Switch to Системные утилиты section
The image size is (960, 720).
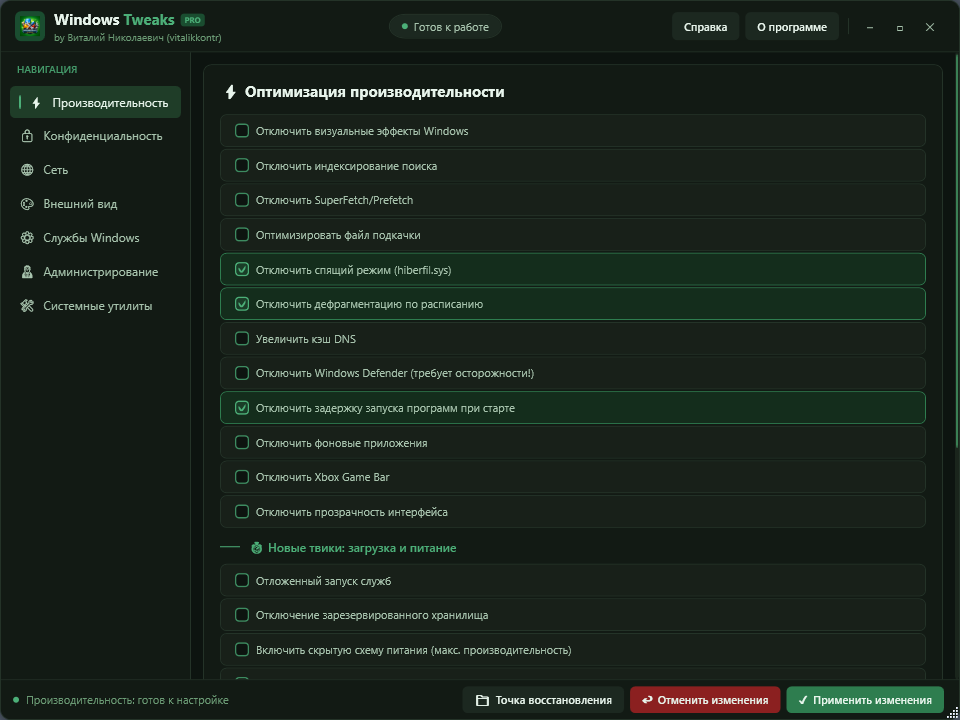point(96,306)
